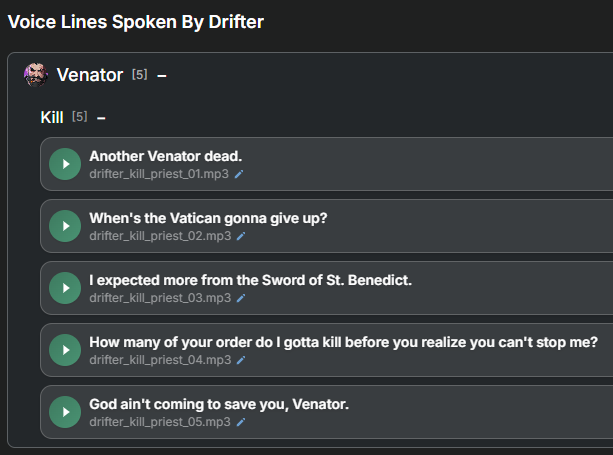Screen dimensions: 613x455
Task: Open the drifter_kill_priest_01.mp3 file link
Action: point(159,174)
